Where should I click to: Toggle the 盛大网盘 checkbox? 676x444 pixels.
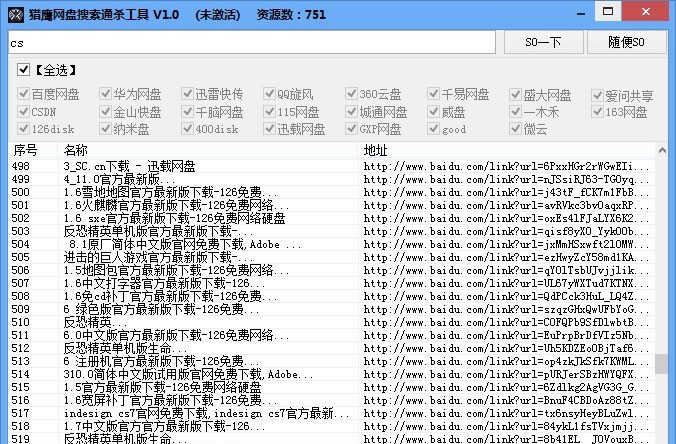(x=515, y=94)
